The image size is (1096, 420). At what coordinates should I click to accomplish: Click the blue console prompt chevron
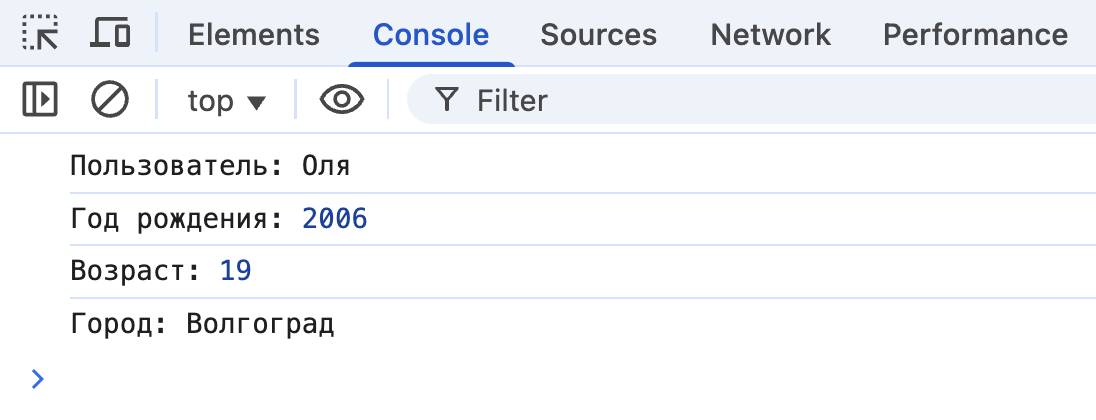(x=37, y=378)
